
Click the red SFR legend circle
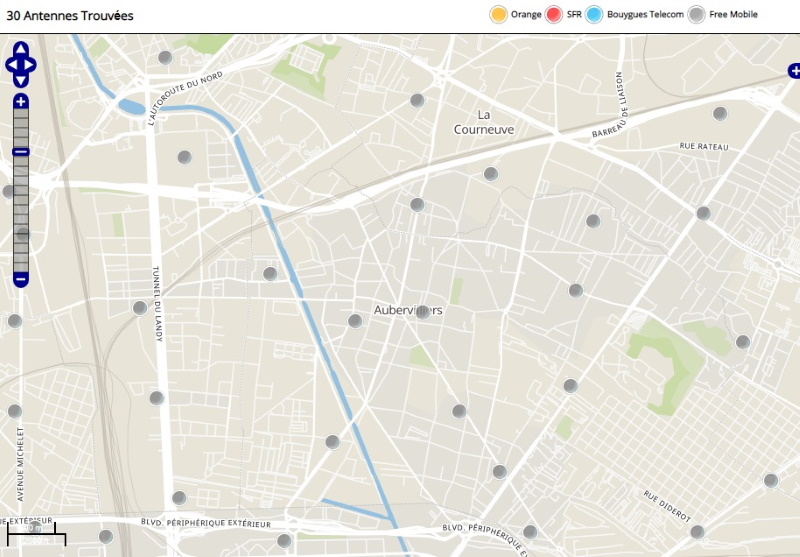tap(554, 14)
